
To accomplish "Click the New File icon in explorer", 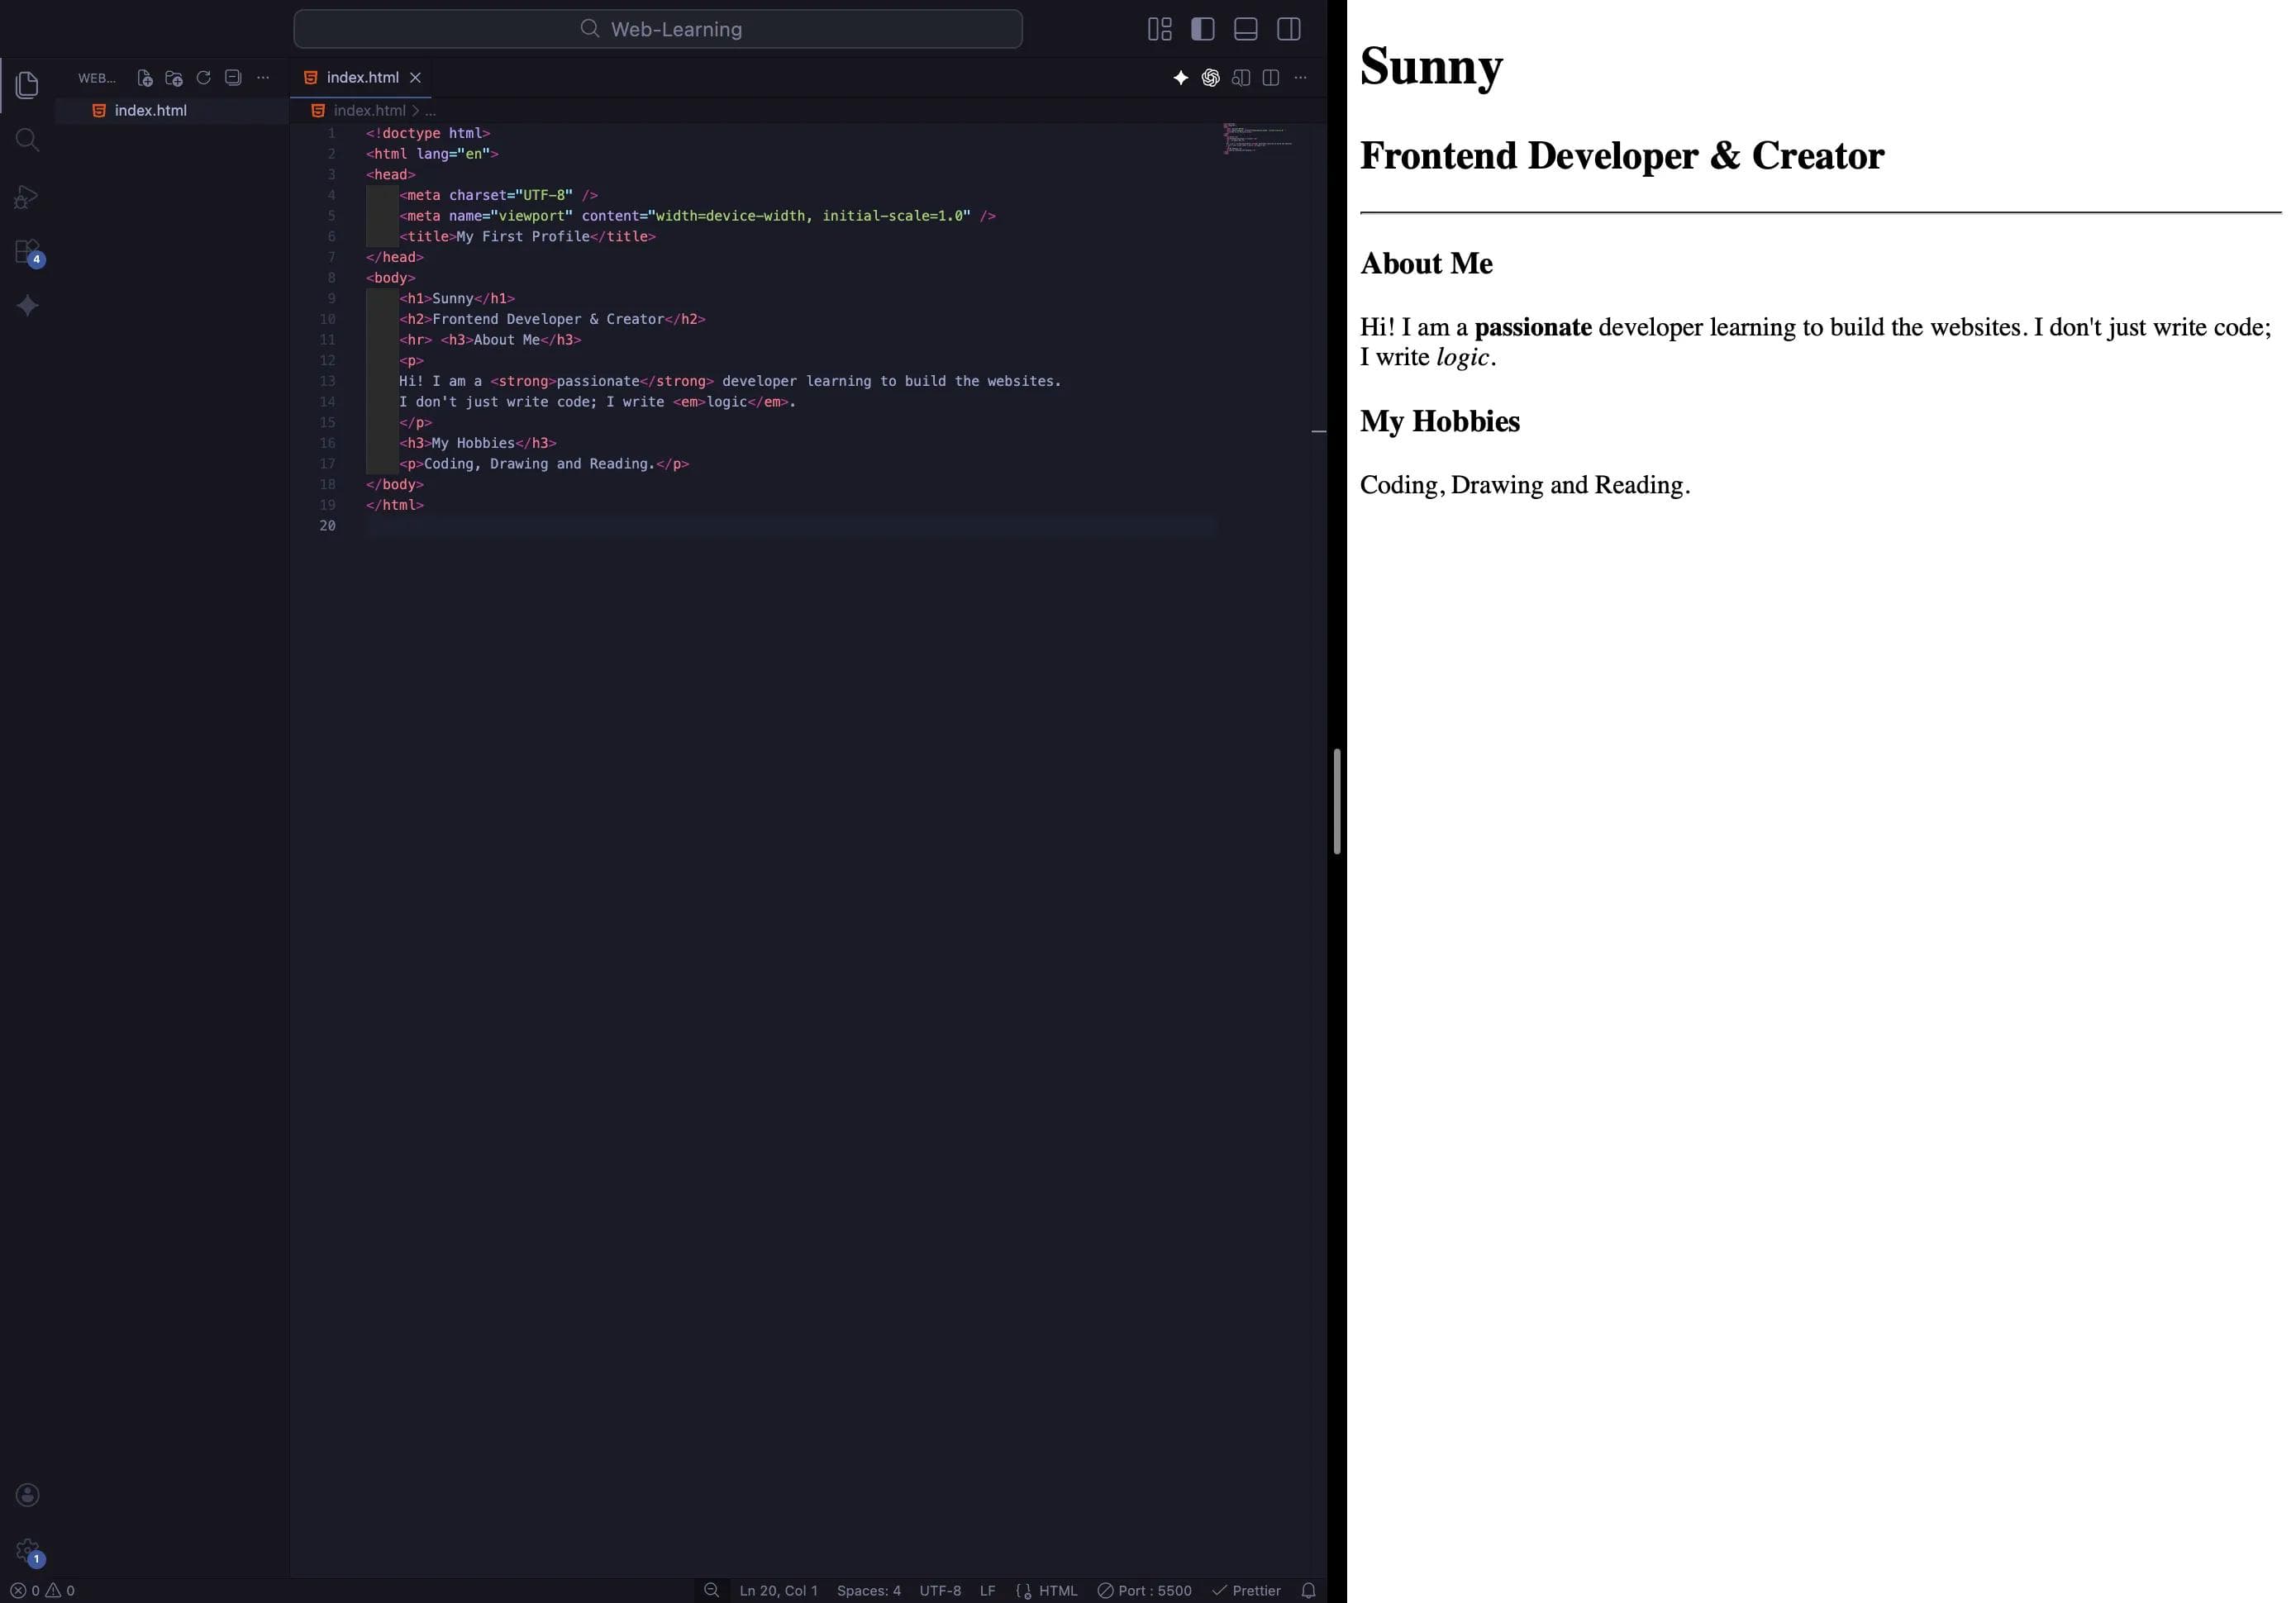I will point(144,78).
